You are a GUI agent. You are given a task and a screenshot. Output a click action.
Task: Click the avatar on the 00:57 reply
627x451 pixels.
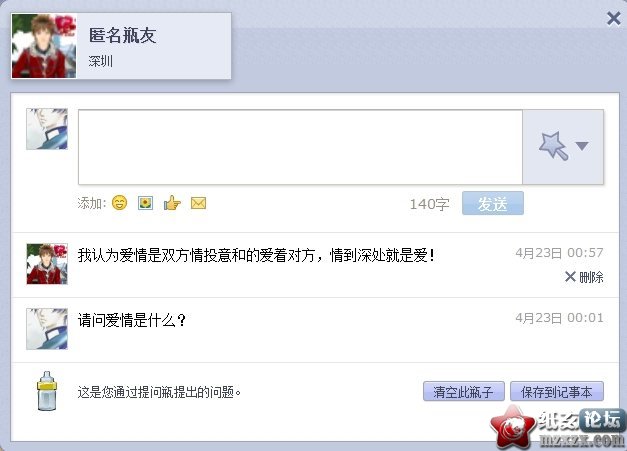(x=47, y=264)
